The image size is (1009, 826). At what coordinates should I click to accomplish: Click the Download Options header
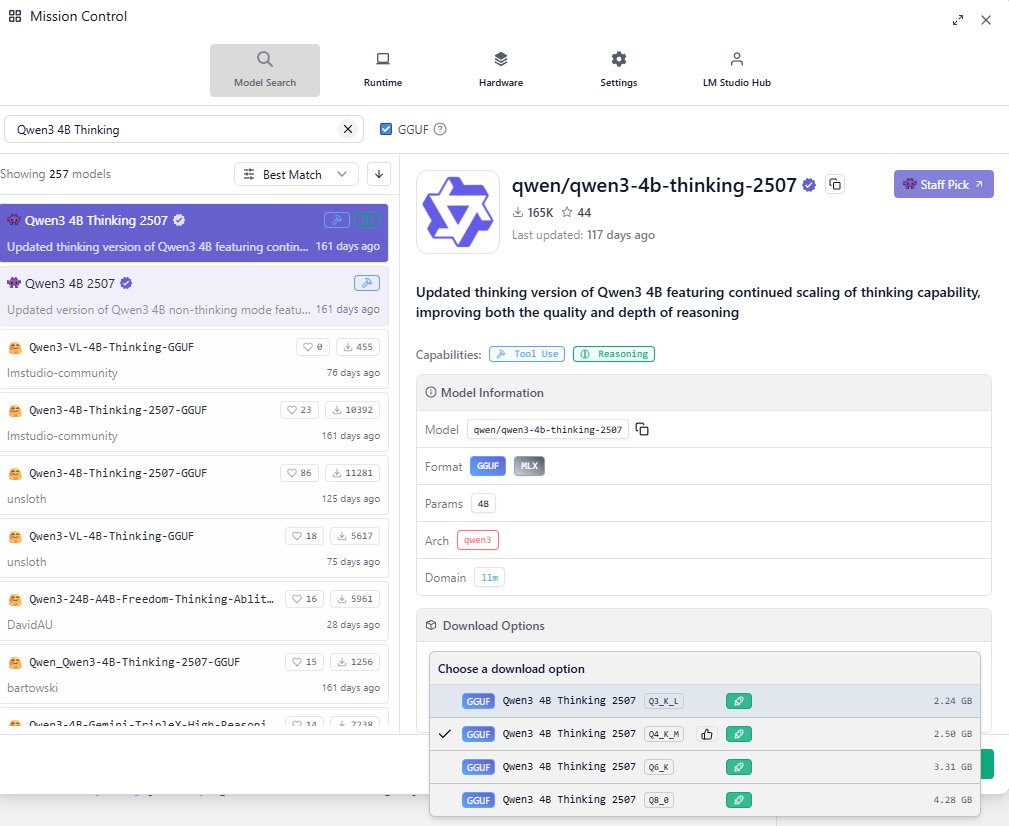click(704, 625)
